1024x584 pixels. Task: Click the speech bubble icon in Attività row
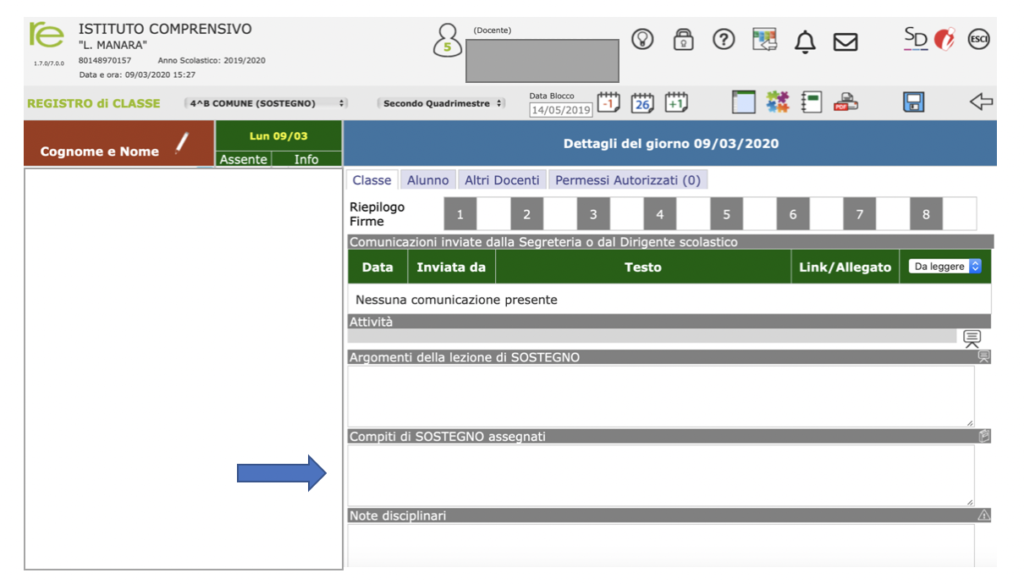pos(972,338)
